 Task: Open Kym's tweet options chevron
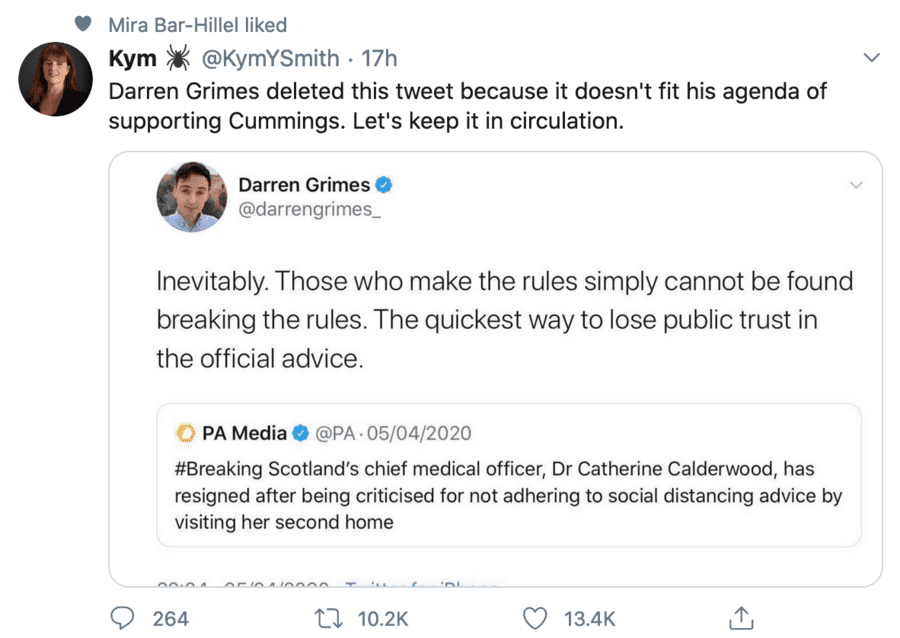click(871, 58)
